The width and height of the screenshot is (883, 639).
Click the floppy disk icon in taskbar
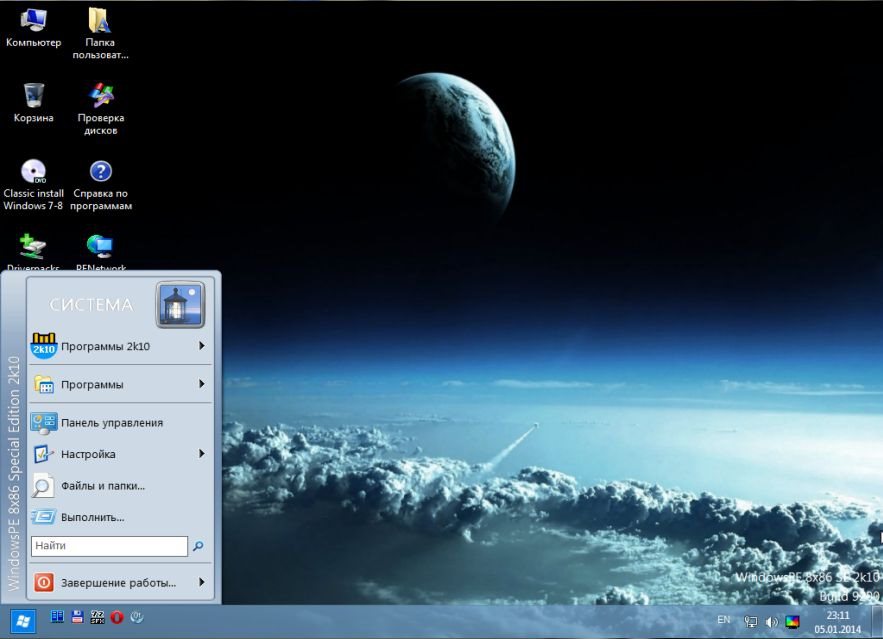77,620
